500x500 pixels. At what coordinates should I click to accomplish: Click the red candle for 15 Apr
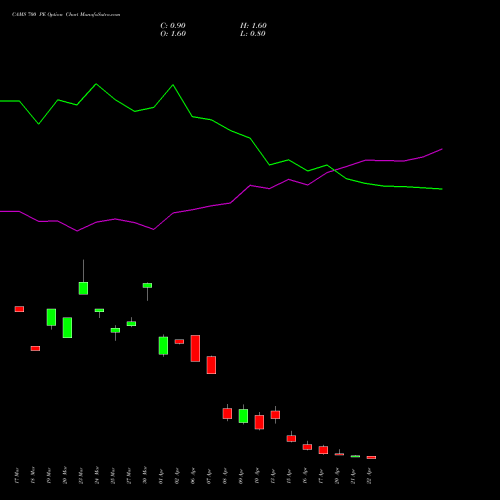tap(291, 438)
